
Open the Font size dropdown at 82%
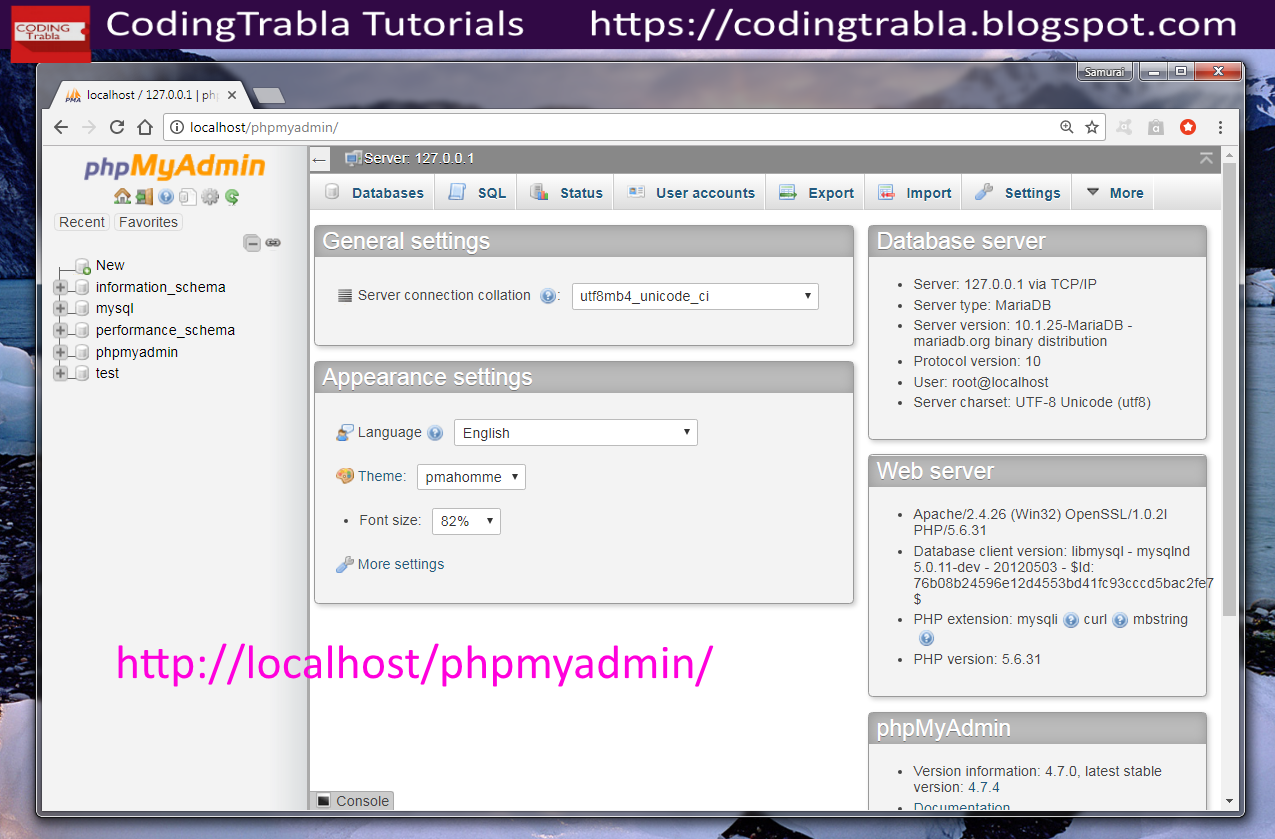466,521
